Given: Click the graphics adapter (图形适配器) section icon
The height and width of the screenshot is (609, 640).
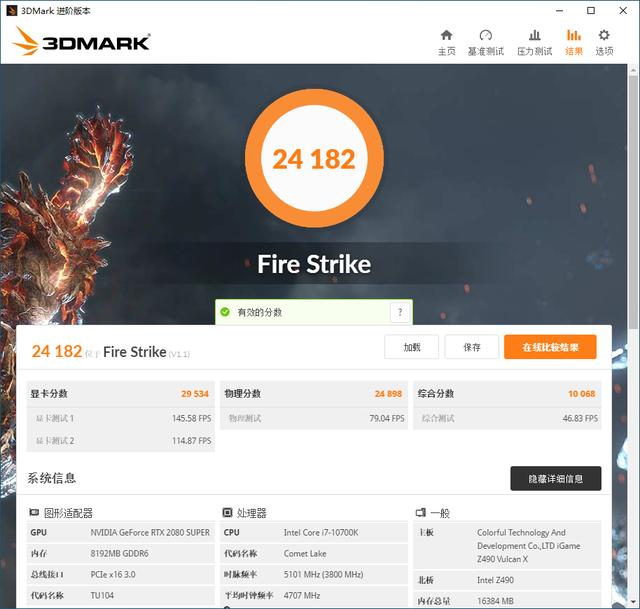Looking at the screenshot, I should (34, 512).
